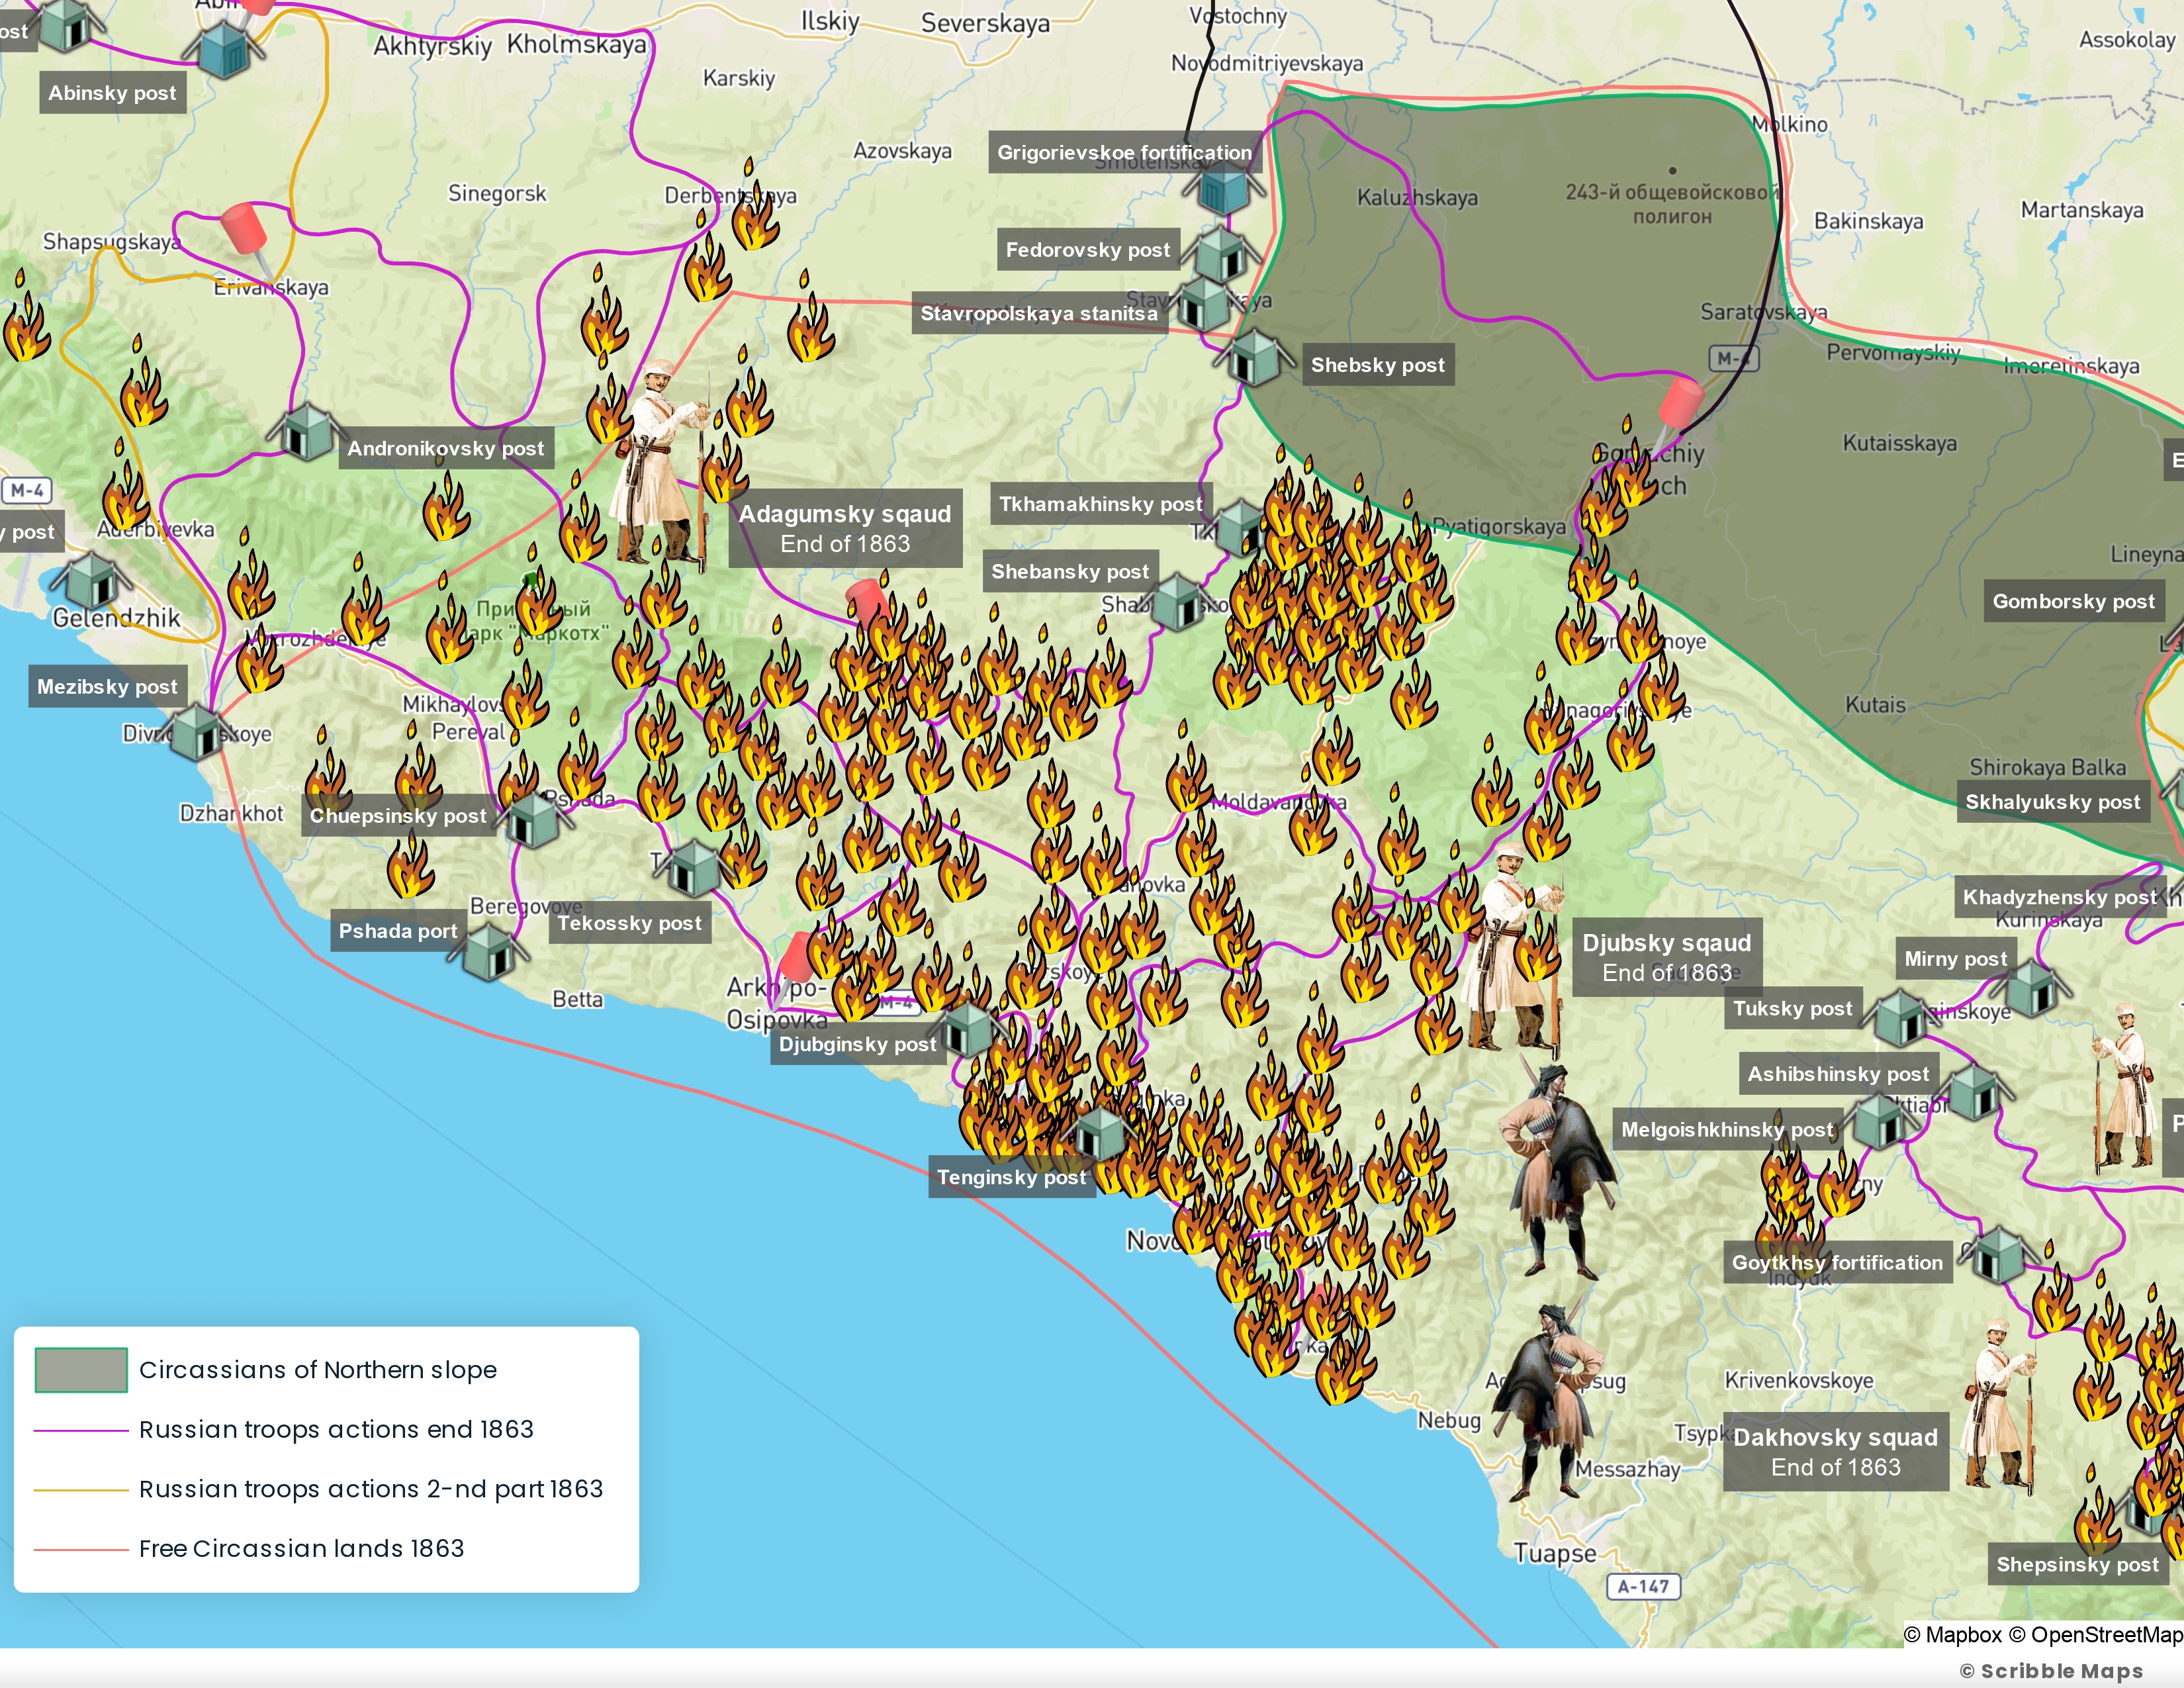Click the purple Russian troops end 1863 legend line
The height and width of the screenshot is (1688, 2184).
pos(81,1430)
